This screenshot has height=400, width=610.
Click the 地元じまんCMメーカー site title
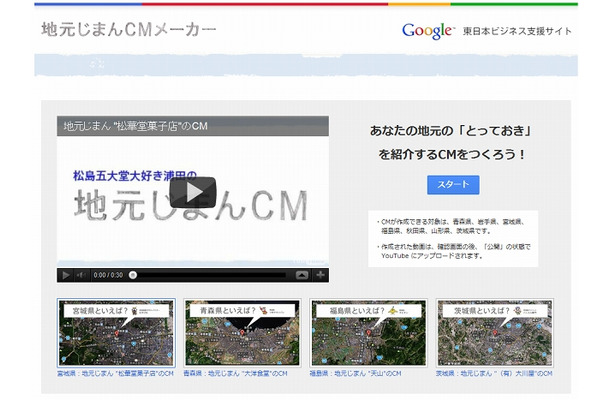(128, 30)
